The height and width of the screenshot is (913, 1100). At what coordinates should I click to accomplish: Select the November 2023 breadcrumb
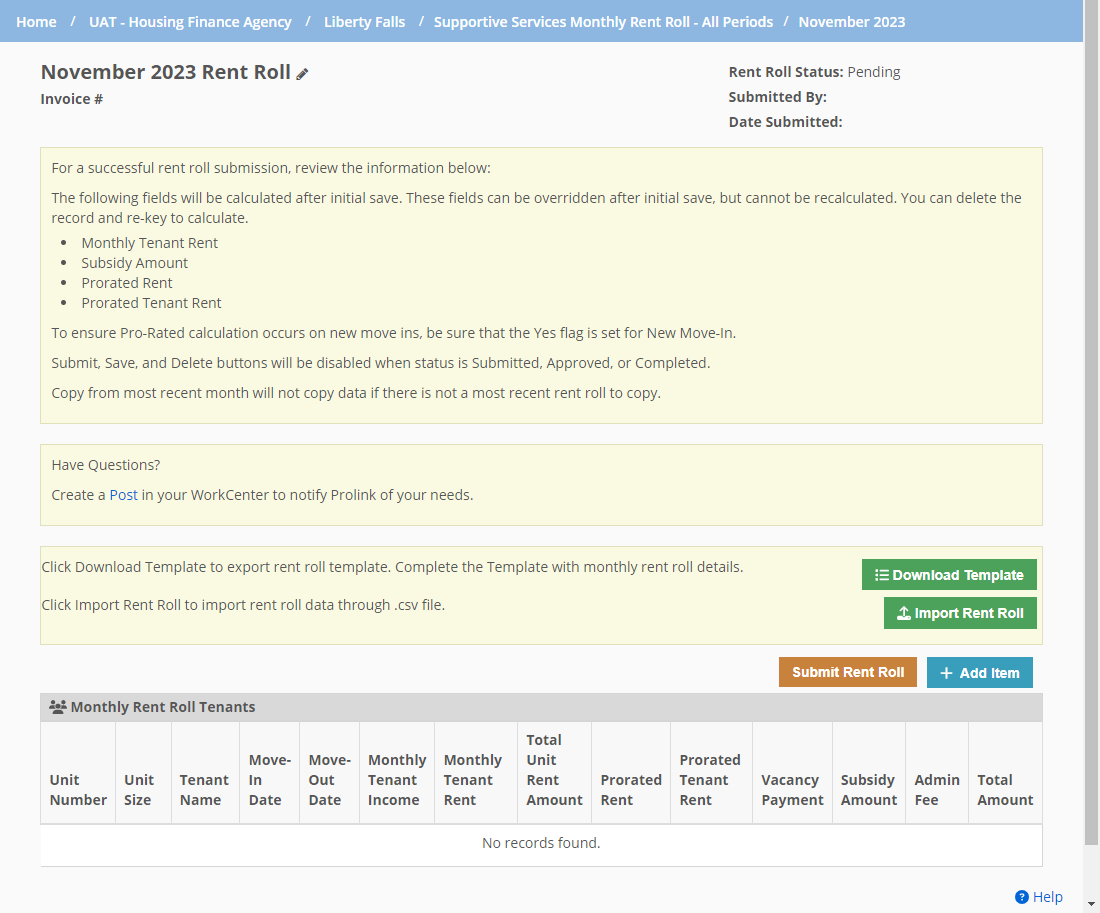coord(851,22)
